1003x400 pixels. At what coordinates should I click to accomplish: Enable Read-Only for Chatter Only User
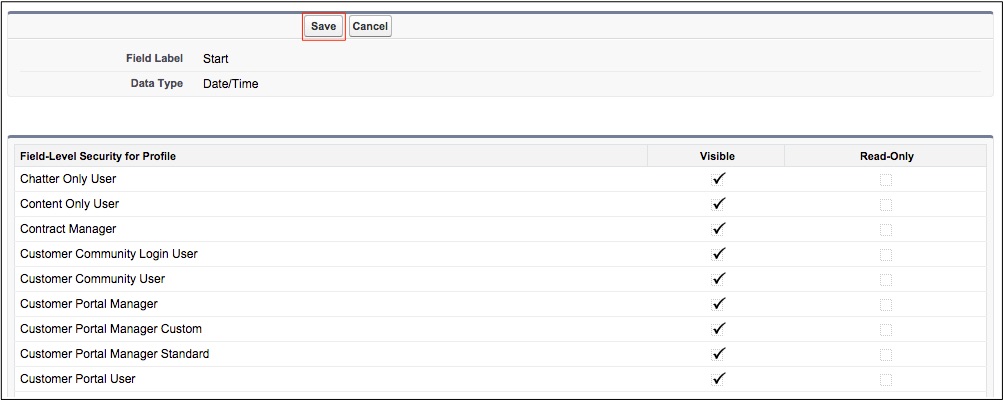tap(886, 180)
